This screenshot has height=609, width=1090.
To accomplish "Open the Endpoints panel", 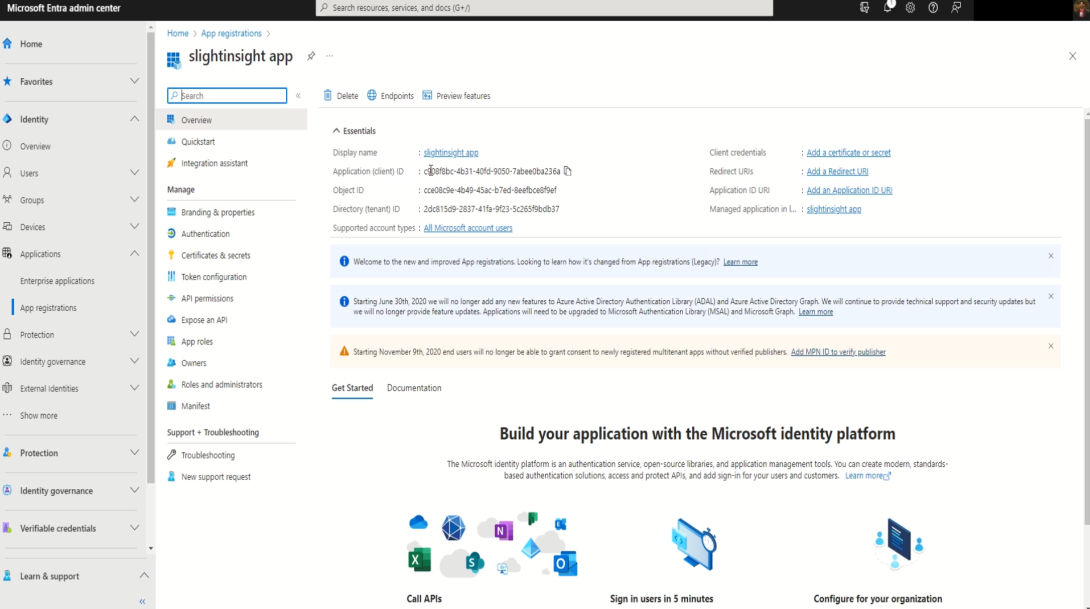I will coord(390,95).
